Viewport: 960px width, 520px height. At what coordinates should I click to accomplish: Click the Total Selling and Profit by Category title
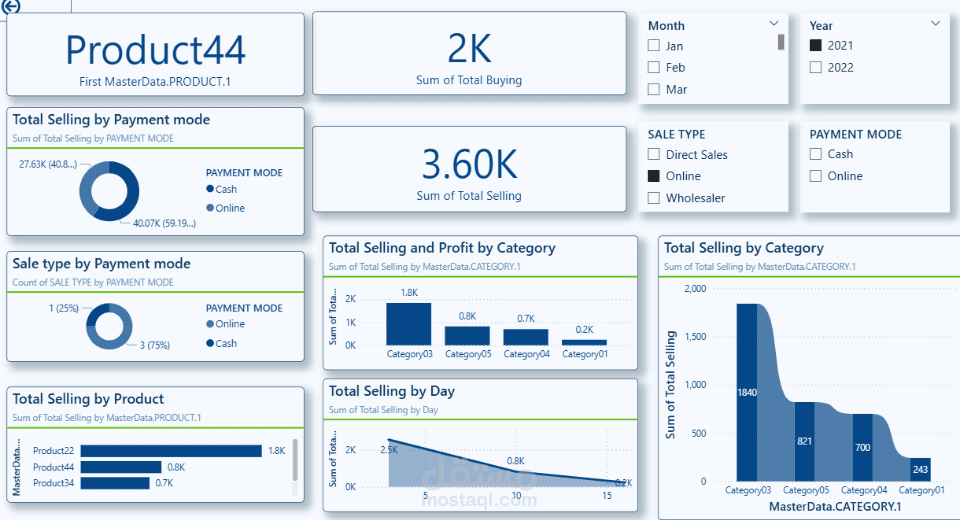click(x=442, y=248)
